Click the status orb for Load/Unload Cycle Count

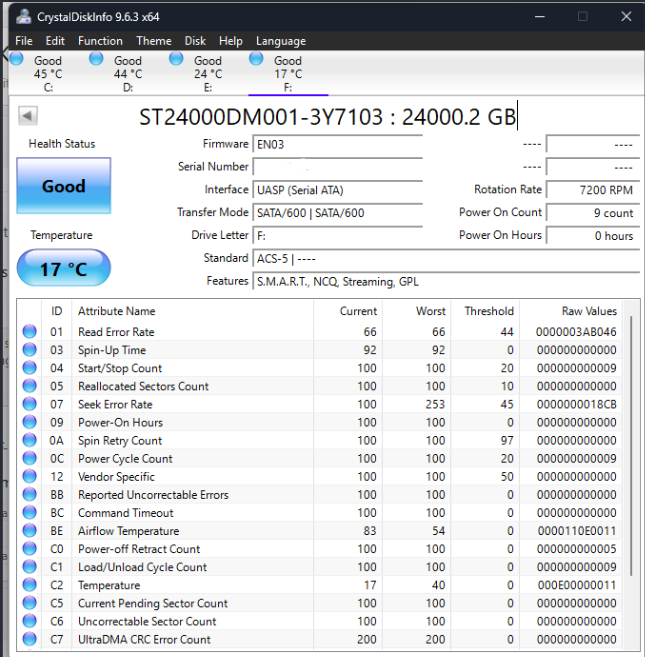click(x=29, y=566)
